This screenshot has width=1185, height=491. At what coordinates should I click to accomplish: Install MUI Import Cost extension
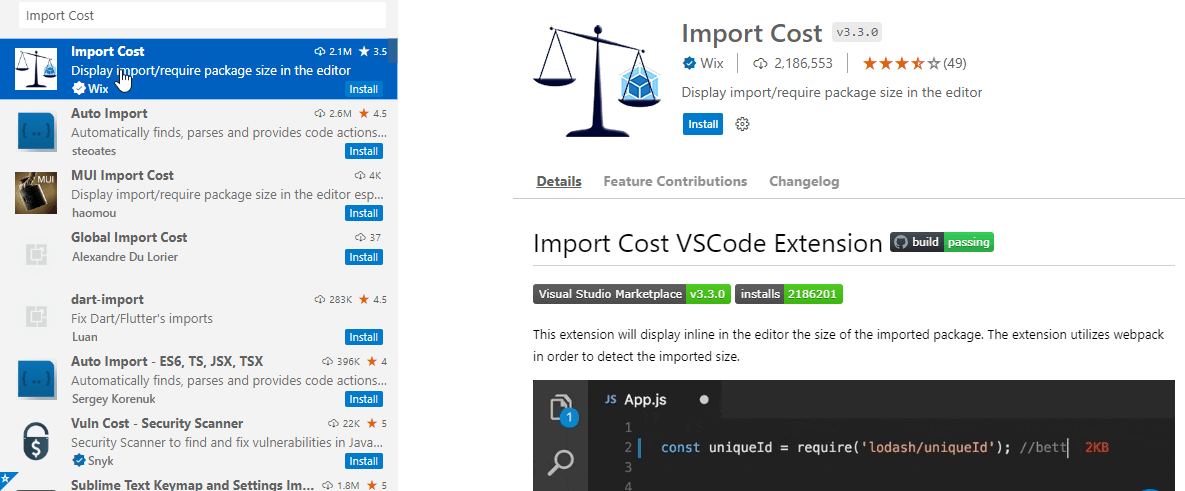point(364,213)
